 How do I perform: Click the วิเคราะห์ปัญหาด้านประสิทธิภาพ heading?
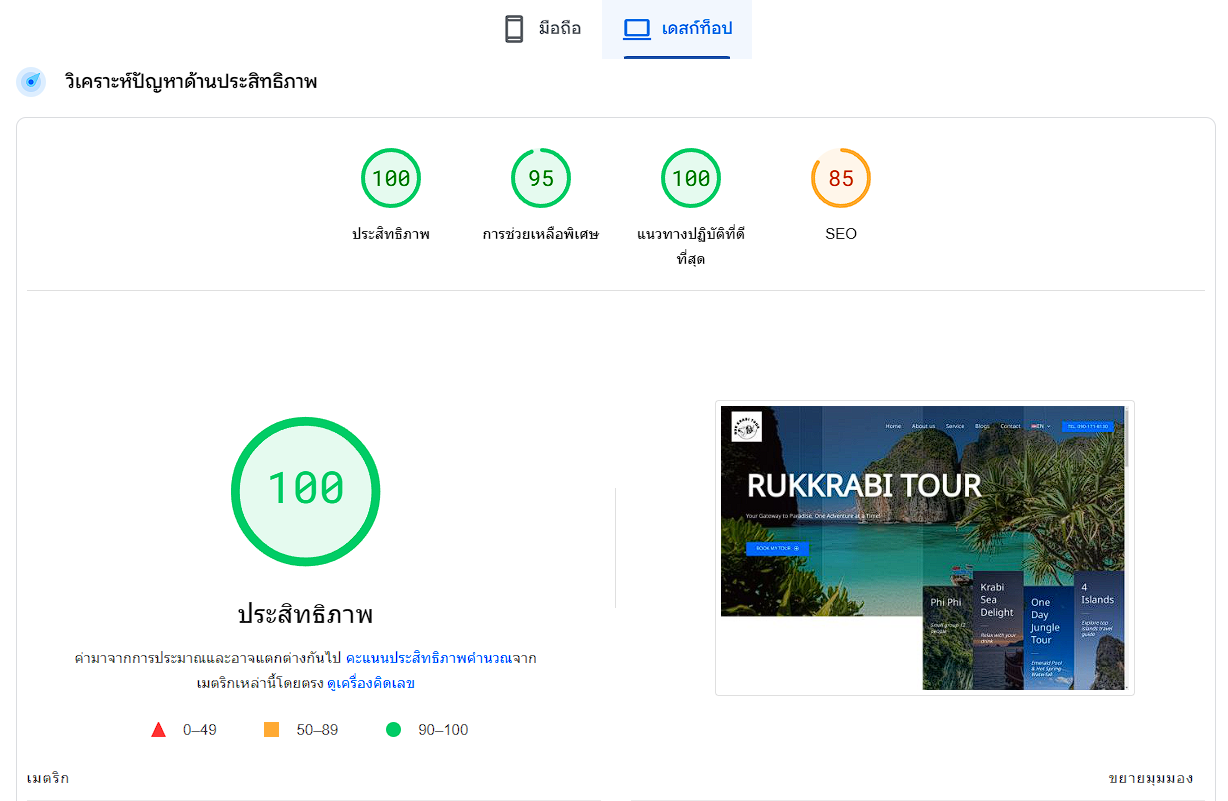point(191,82)
